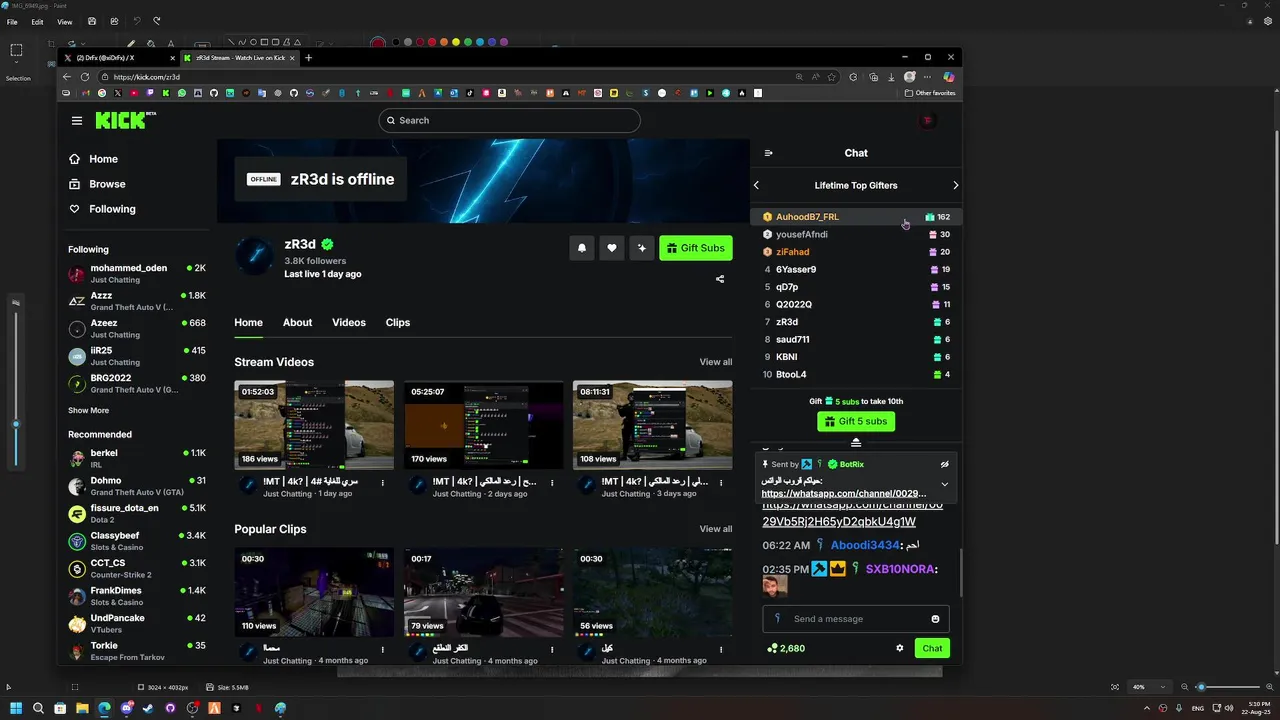This screenshot has width=1280, height=720.
Task: Open the WhatsApp channel link in the pinned message
Action: [843, 493]
